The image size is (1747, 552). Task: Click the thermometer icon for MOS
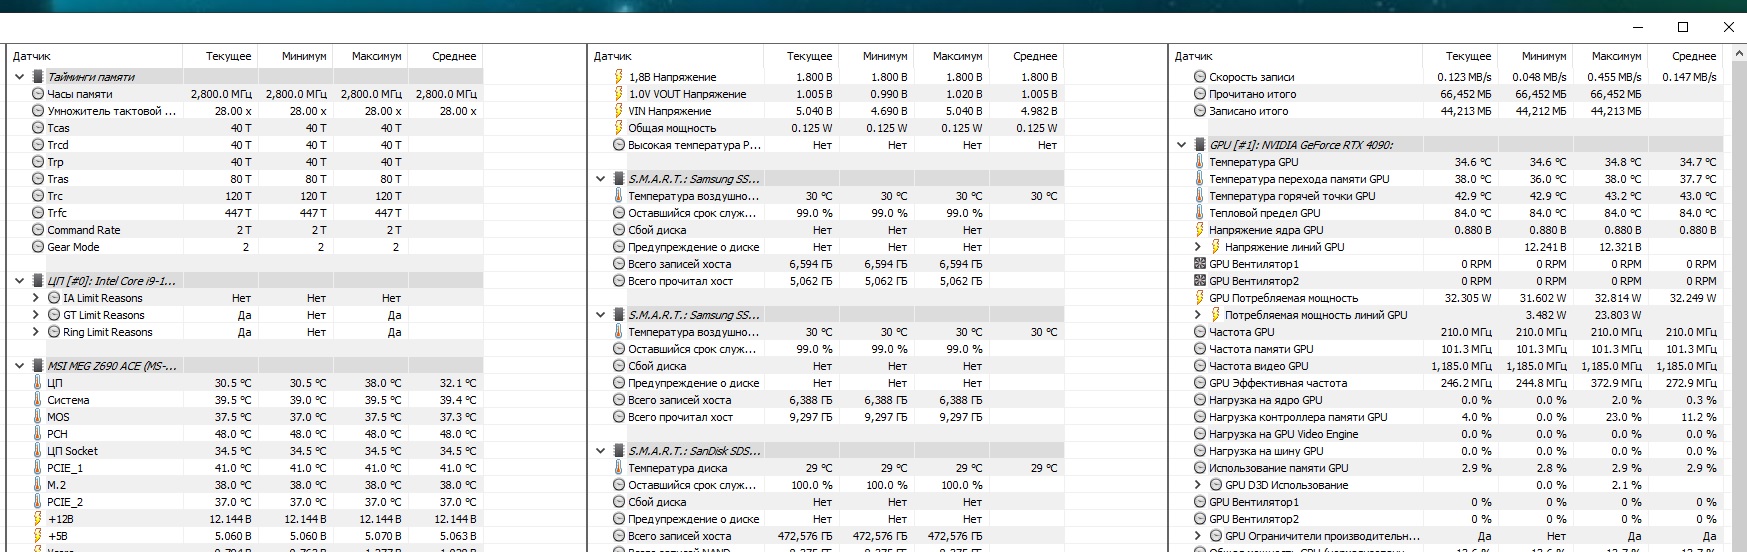[38, 417]
